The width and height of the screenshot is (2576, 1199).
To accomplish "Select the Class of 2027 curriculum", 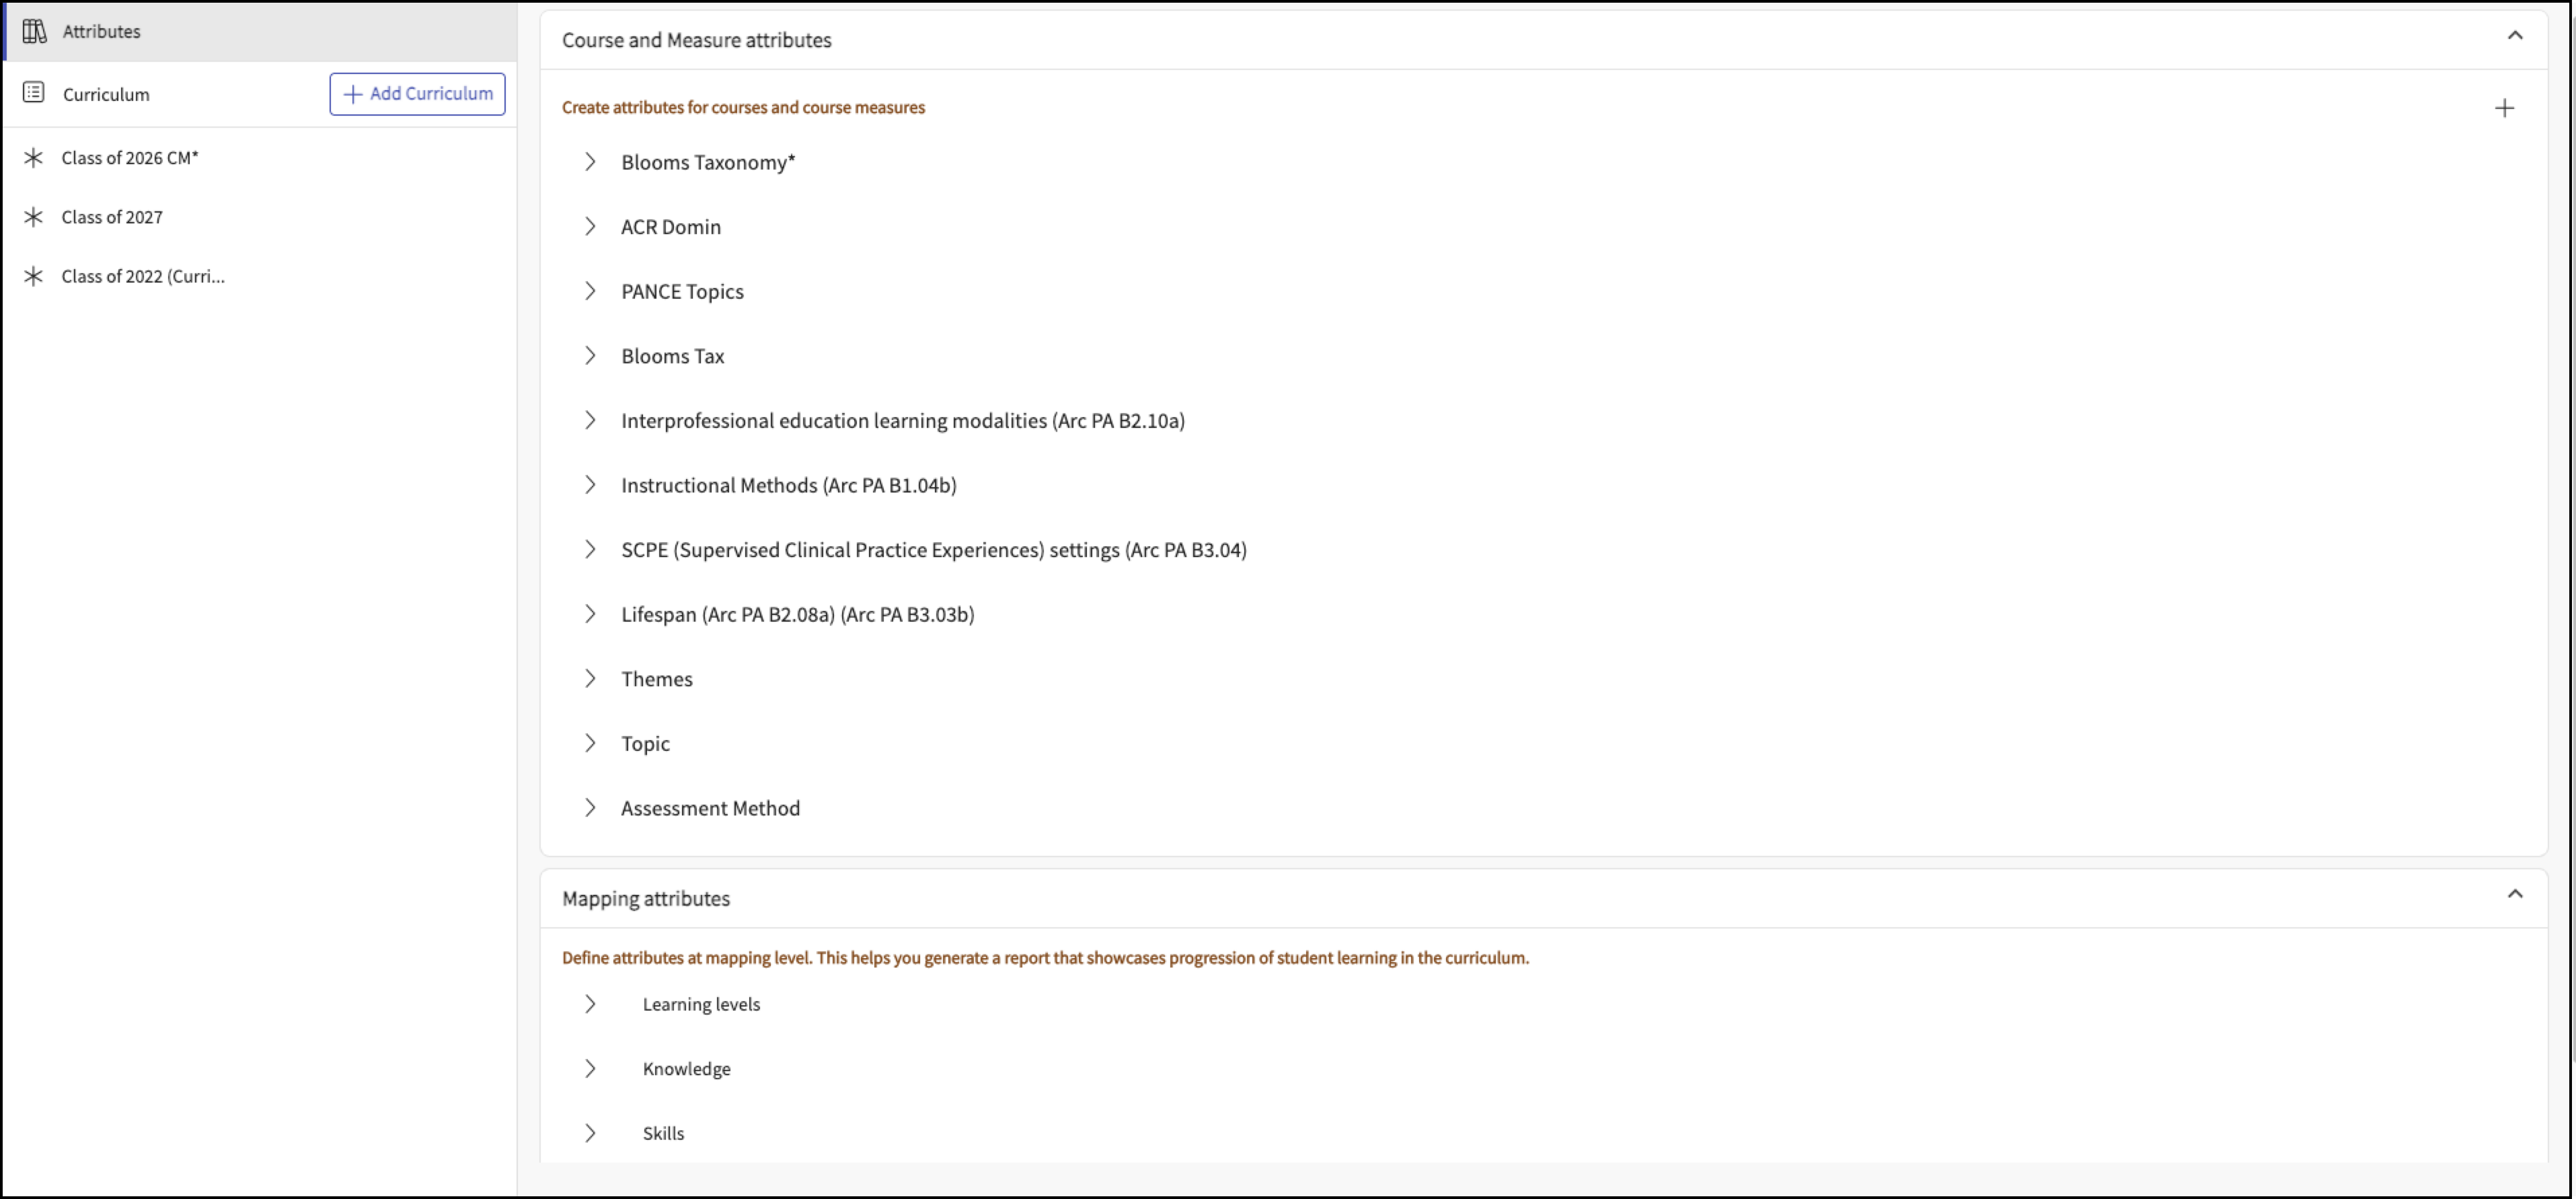I will tap(112, 217).
